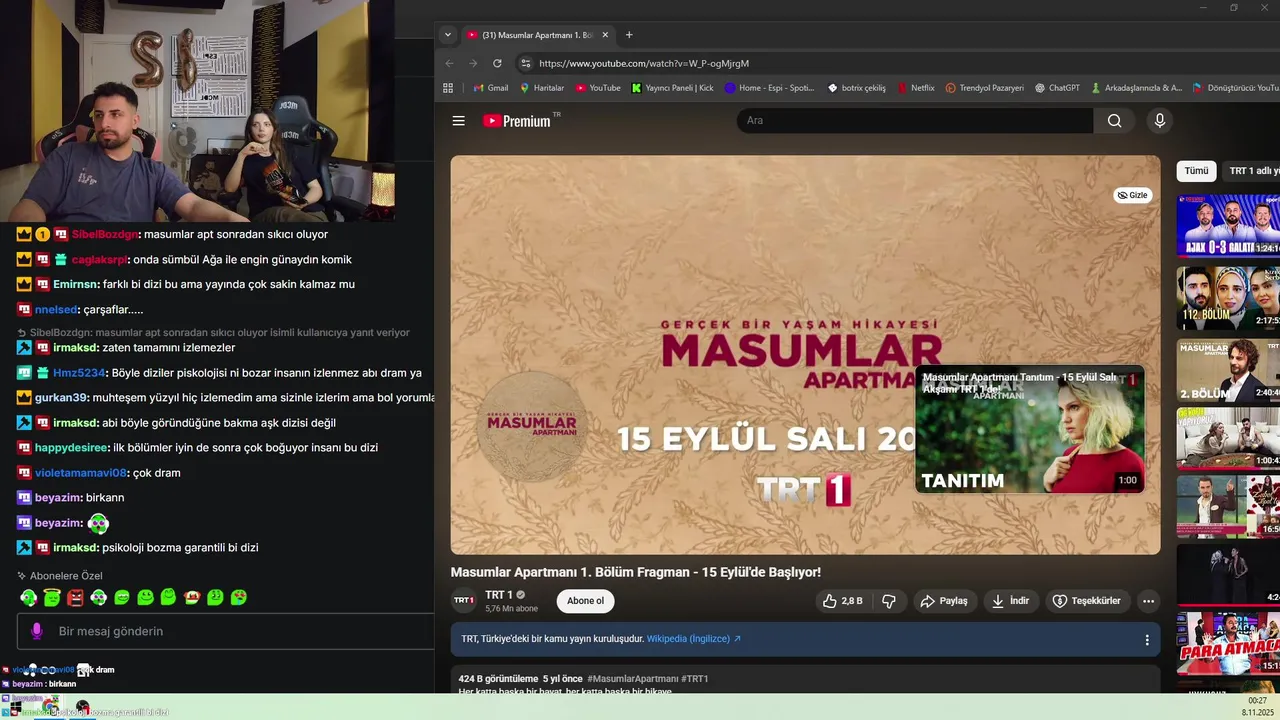Open the 112. Bölüm sidebar video

pos(1228,298)
